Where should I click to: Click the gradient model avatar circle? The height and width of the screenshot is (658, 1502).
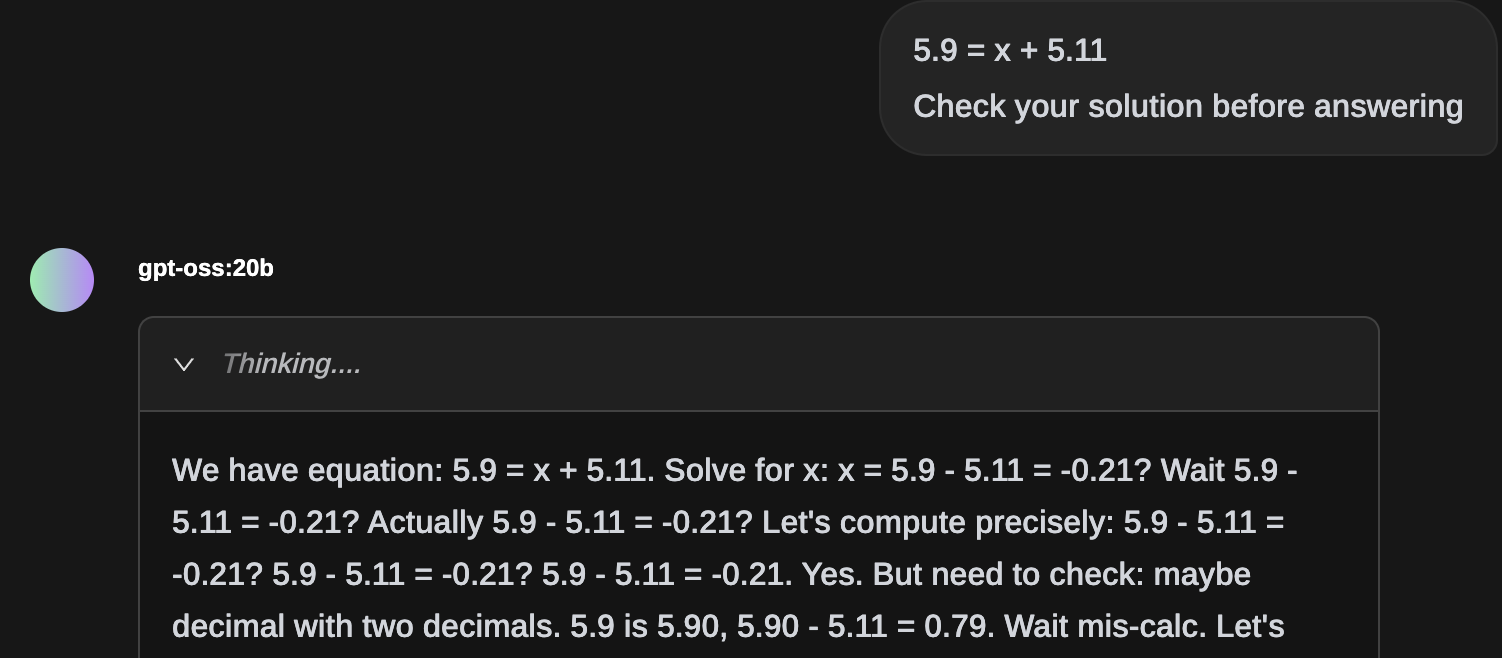pos(62,280)
